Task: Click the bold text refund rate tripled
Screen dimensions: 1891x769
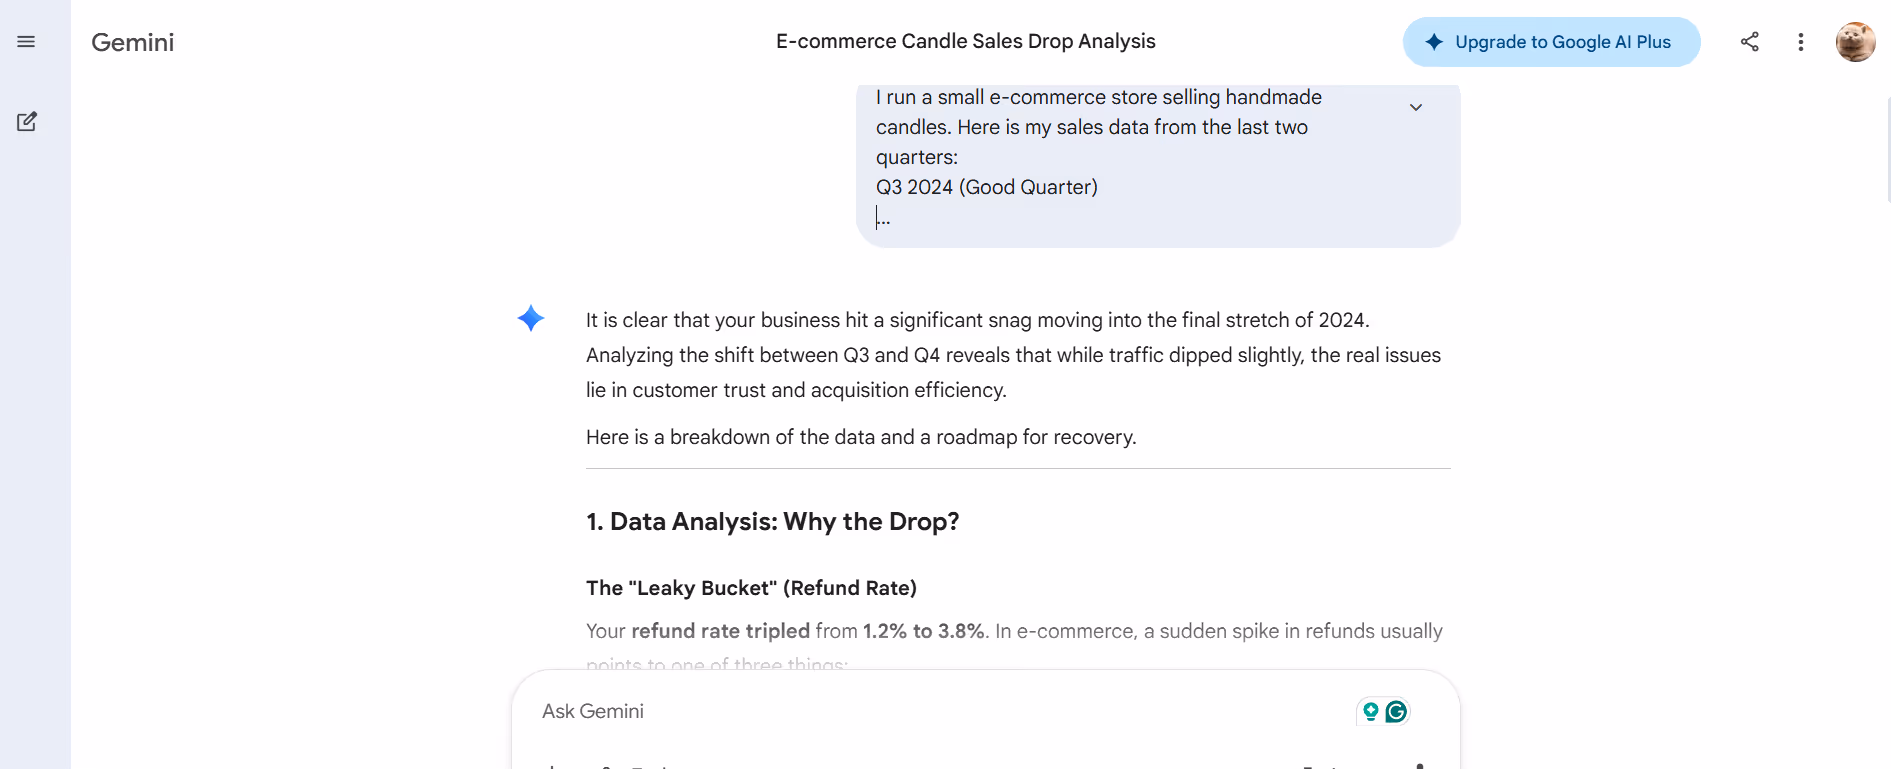Action: 720,631
